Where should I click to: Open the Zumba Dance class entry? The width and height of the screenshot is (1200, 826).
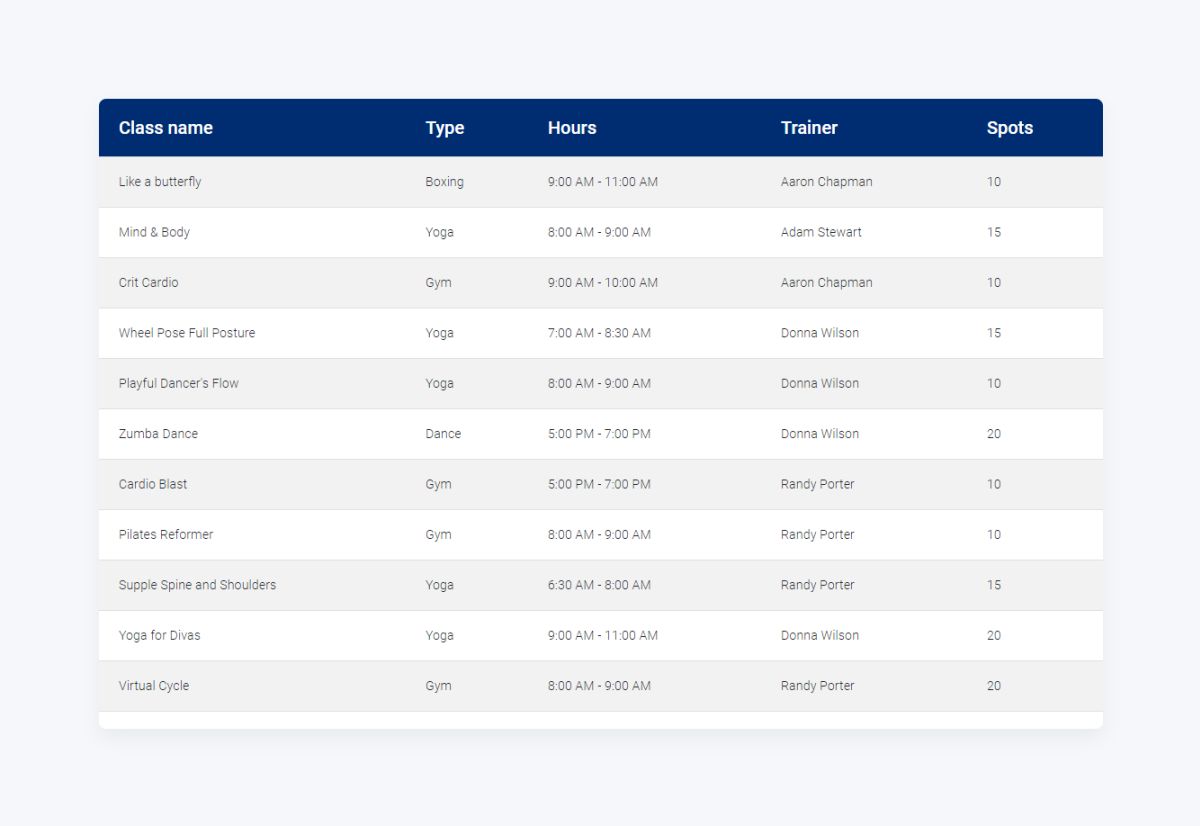(157, 434)
